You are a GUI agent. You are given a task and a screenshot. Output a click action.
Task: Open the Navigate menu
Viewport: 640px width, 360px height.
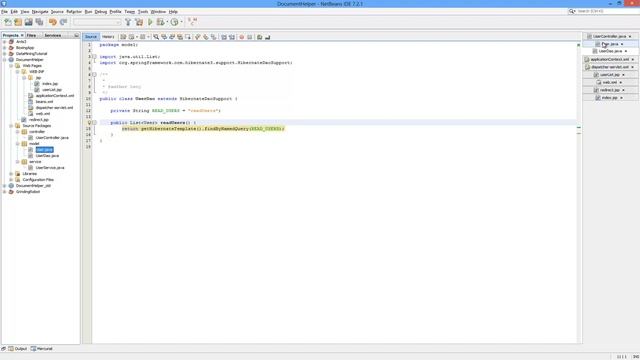click(x=40, y=12)
